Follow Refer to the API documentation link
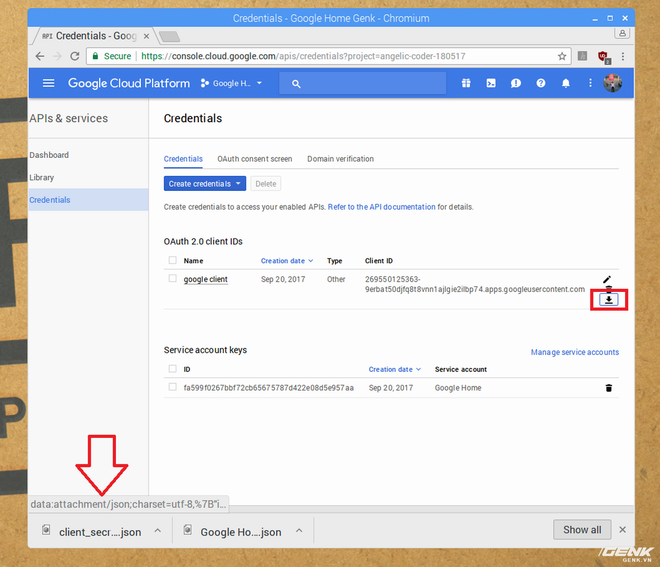Screen dimensions: 660x567 (x=381, y=207)
